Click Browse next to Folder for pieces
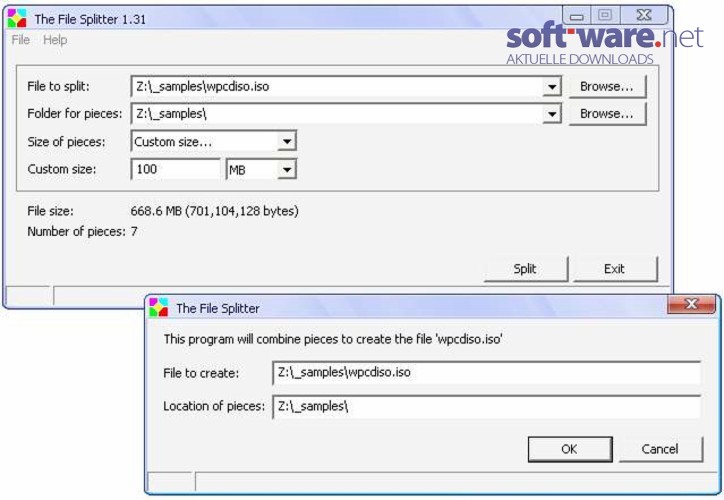 point(607,114)
